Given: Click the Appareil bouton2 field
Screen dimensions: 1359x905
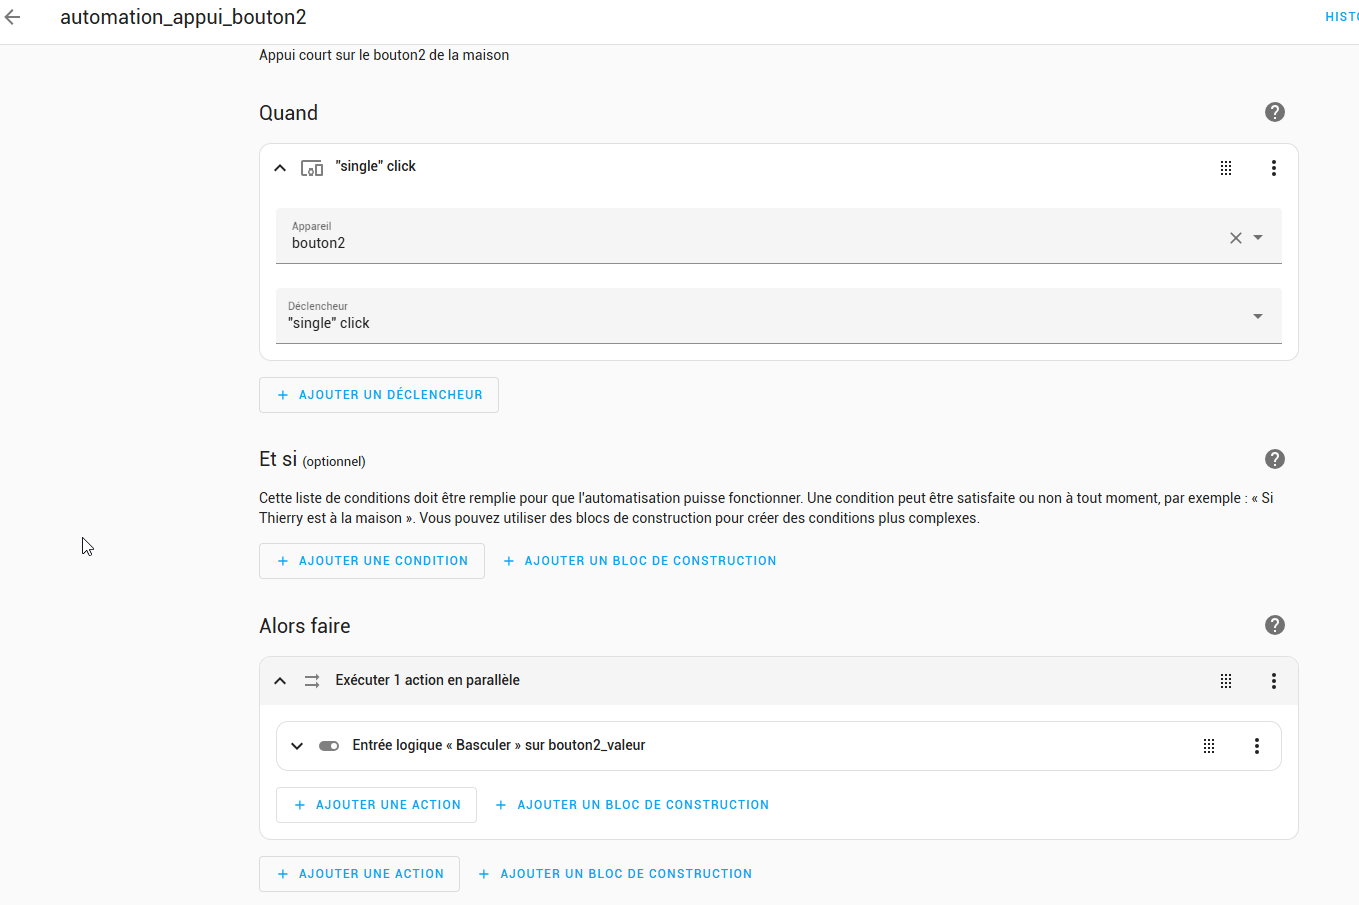Looking at the screenshot, I should click(x=779, y=236).
